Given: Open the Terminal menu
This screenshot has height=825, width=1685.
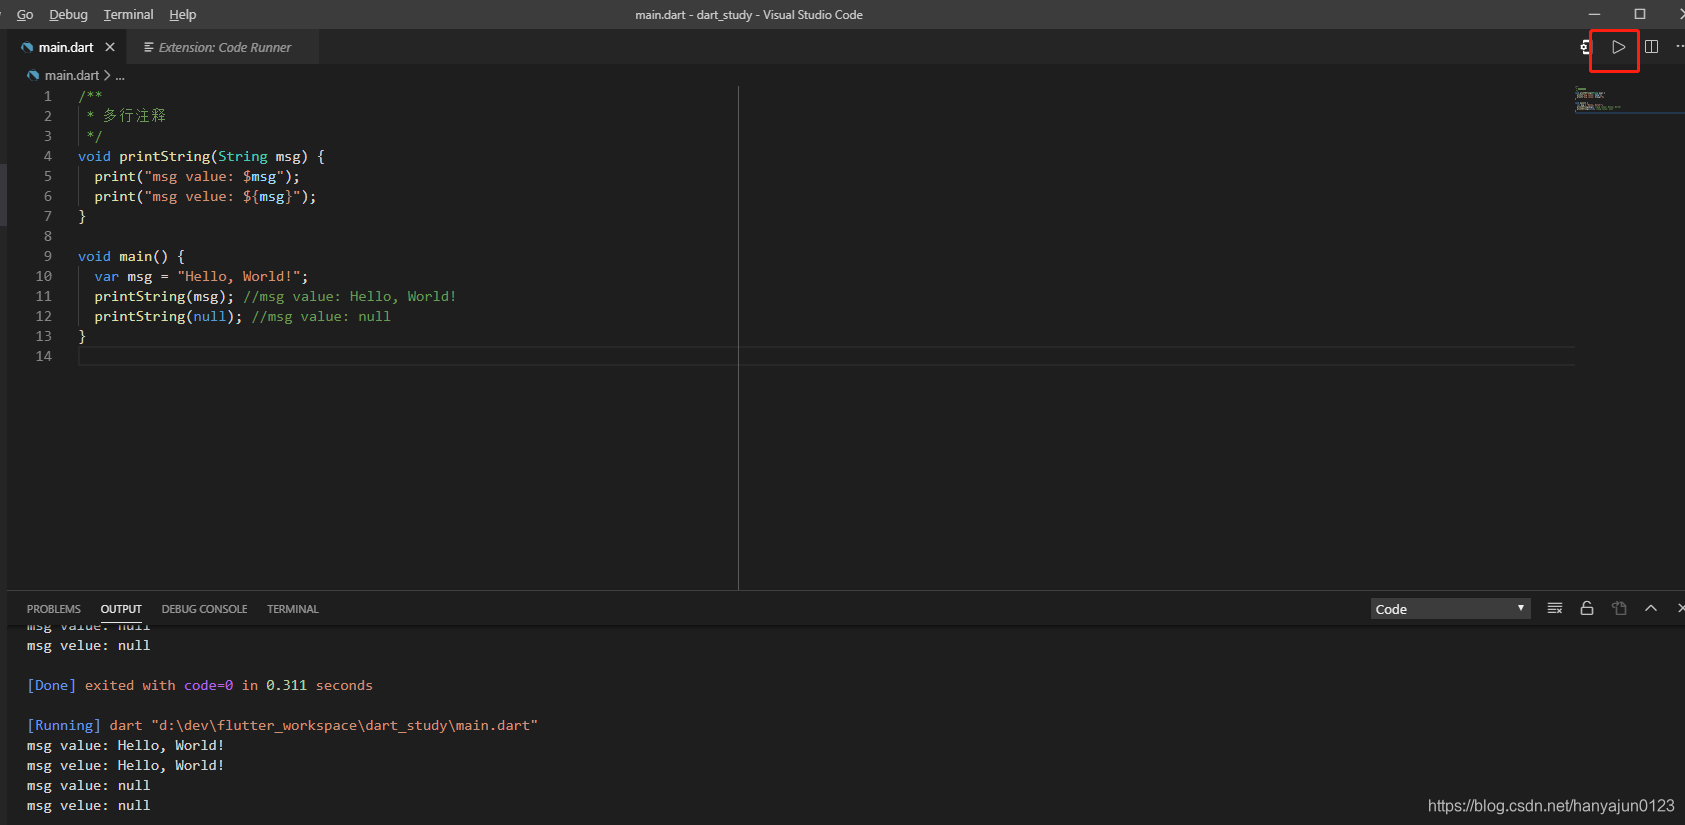Looking at the screenshot, I should 128,14.
